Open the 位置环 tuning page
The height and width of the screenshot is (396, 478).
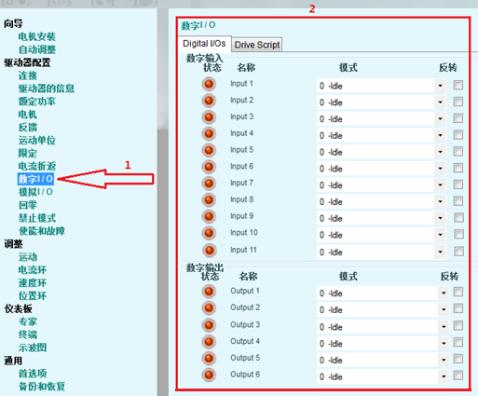pyautogui.click(x=32, y=296)
